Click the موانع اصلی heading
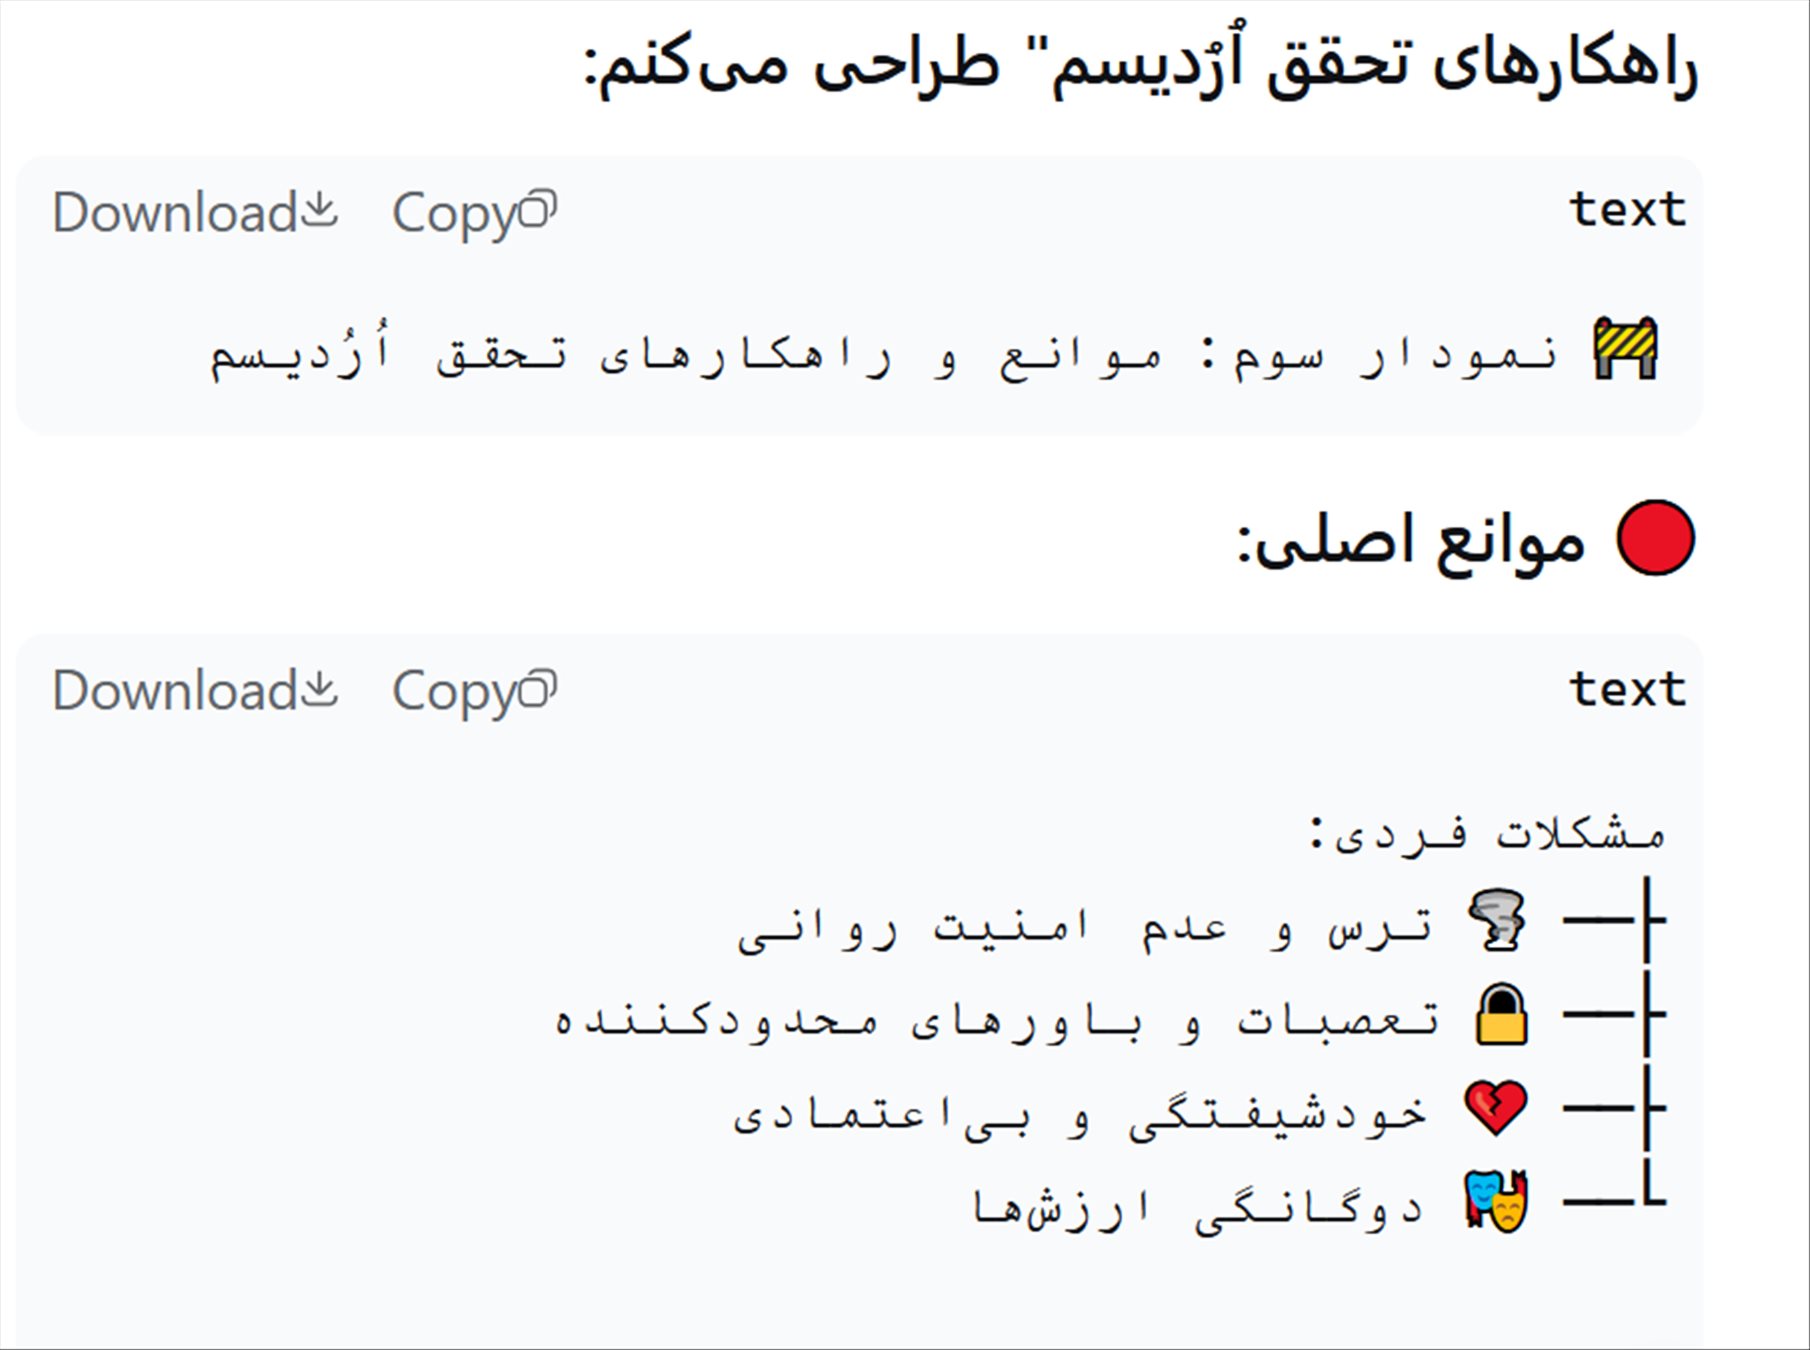 (x=1411, y=541)
